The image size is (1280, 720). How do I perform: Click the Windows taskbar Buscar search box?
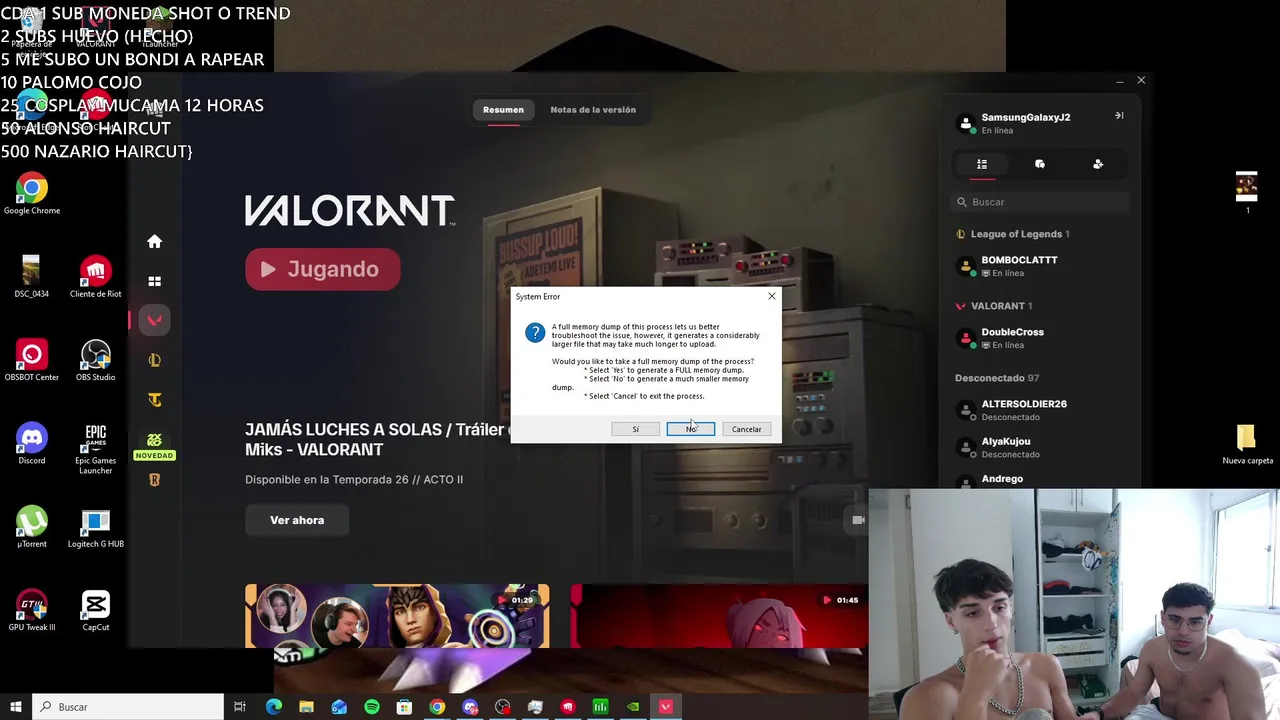click(x=128, y=707)
